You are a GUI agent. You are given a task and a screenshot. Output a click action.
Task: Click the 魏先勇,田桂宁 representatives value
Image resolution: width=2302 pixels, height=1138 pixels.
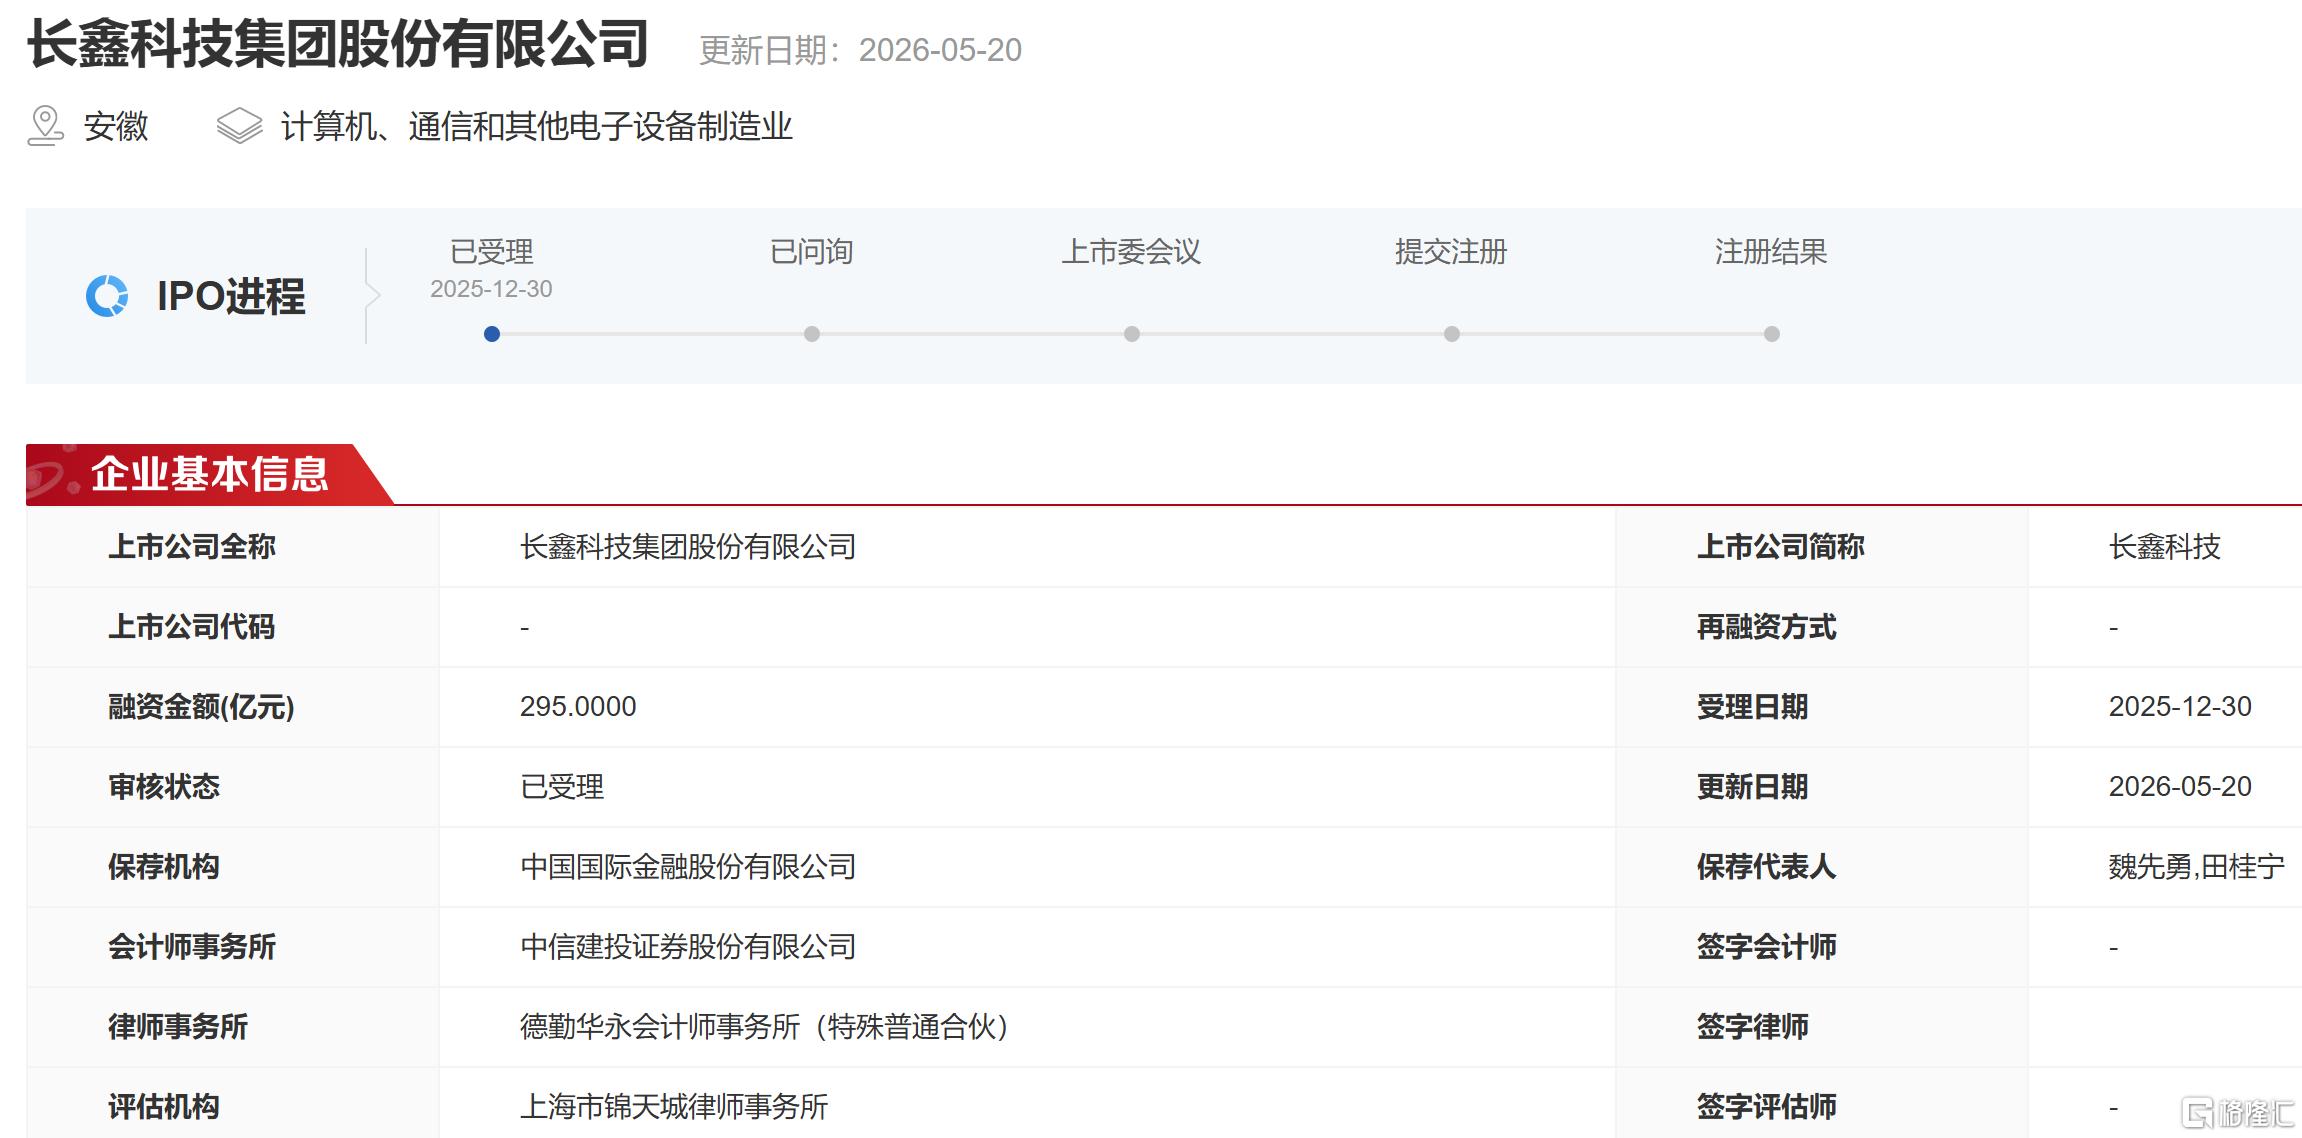[2197, 867]
